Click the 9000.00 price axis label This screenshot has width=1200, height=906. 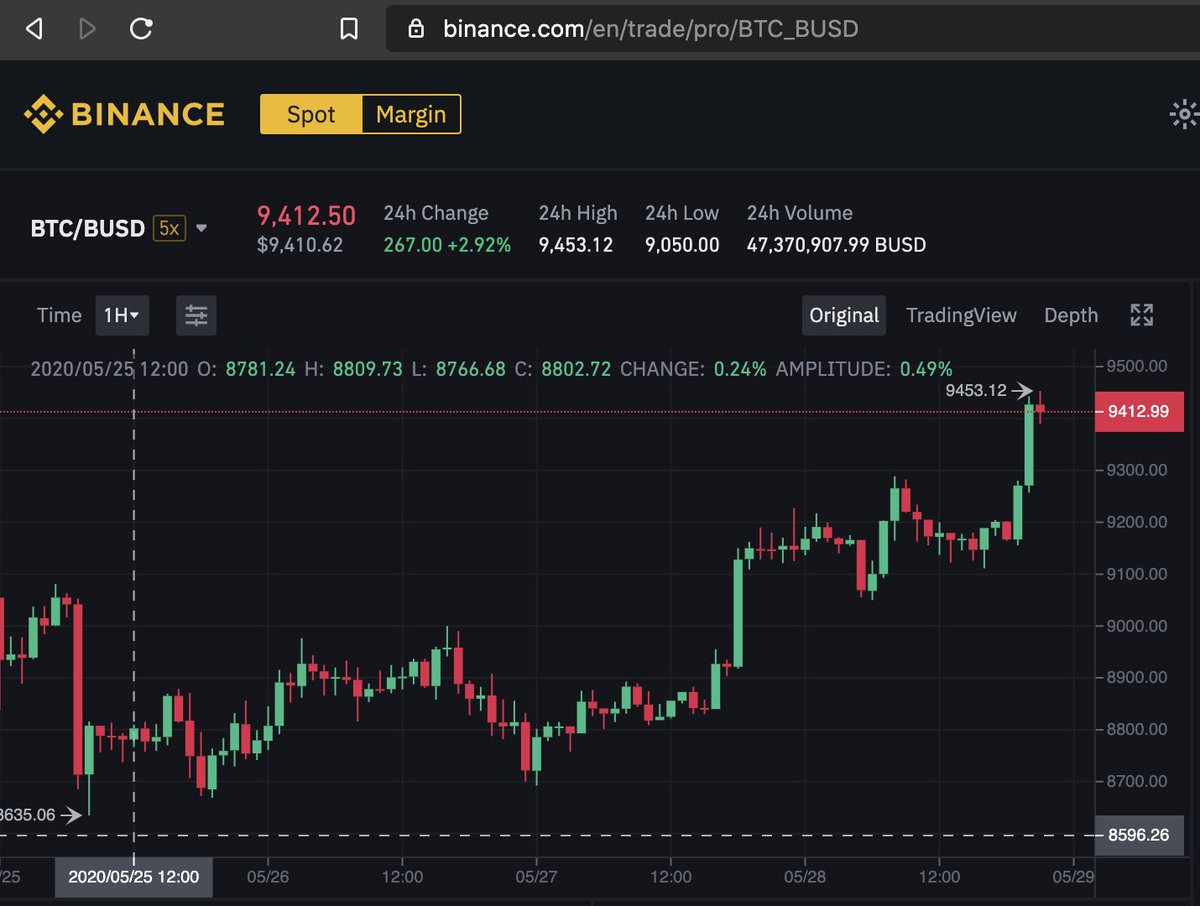1137,625
